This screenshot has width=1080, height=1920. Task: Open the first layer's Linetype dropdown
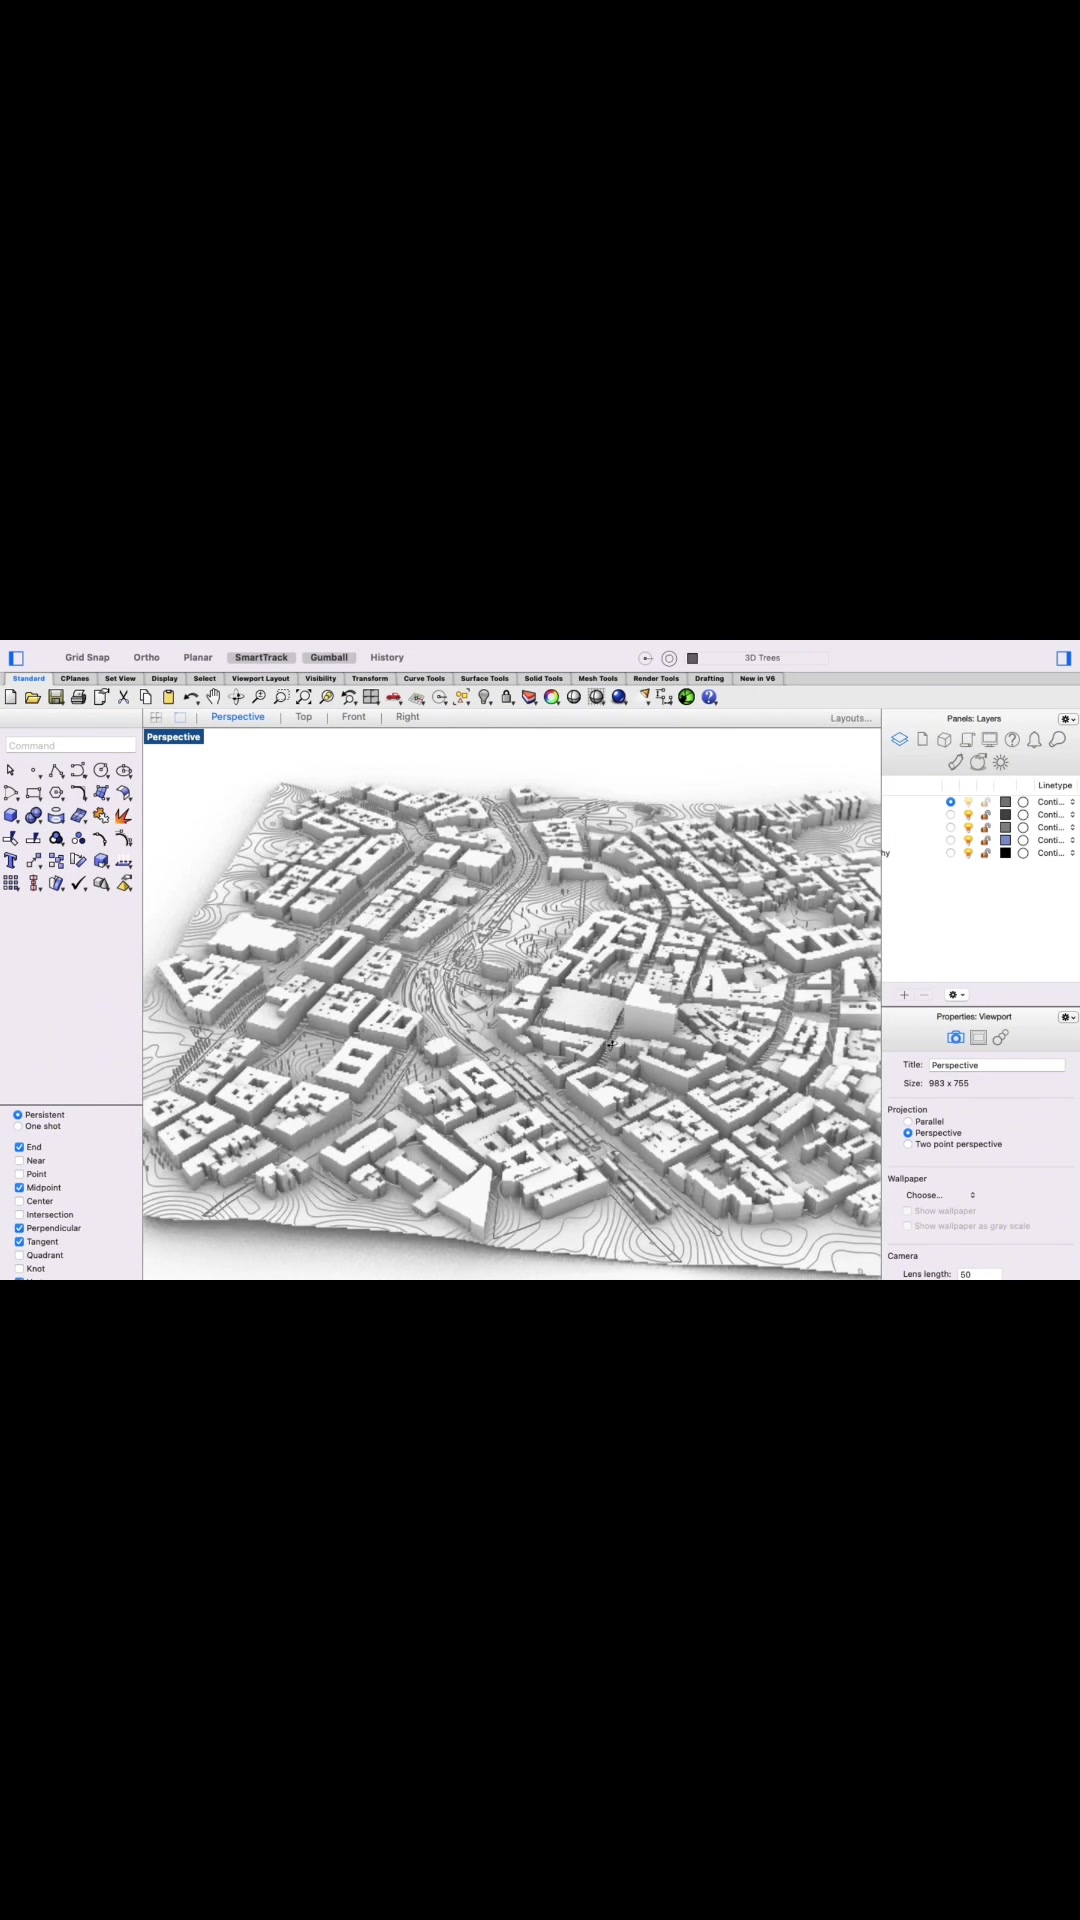click(x=1056, y=802)
